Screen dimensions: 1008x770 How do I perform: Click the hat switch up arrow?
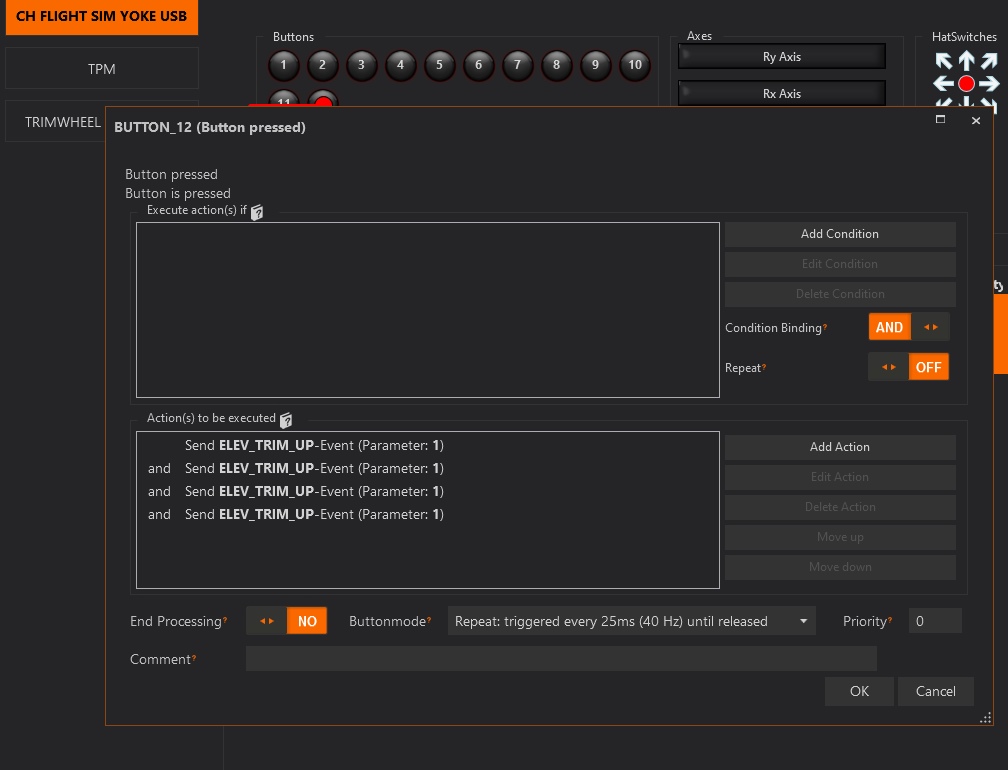(x=966, y=62)
